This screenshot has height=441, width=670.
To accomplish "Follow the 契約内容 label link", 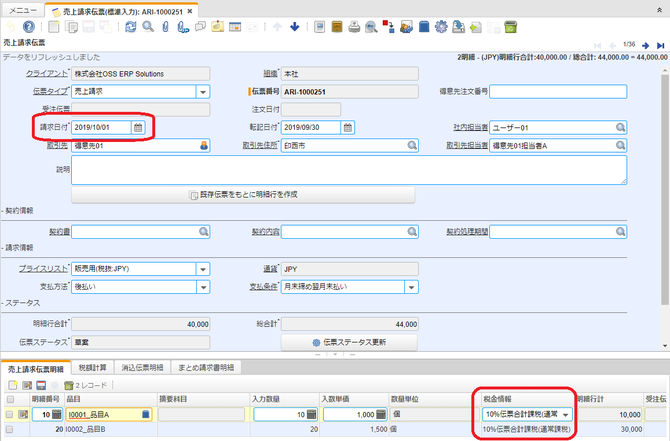I will [265, 232].
